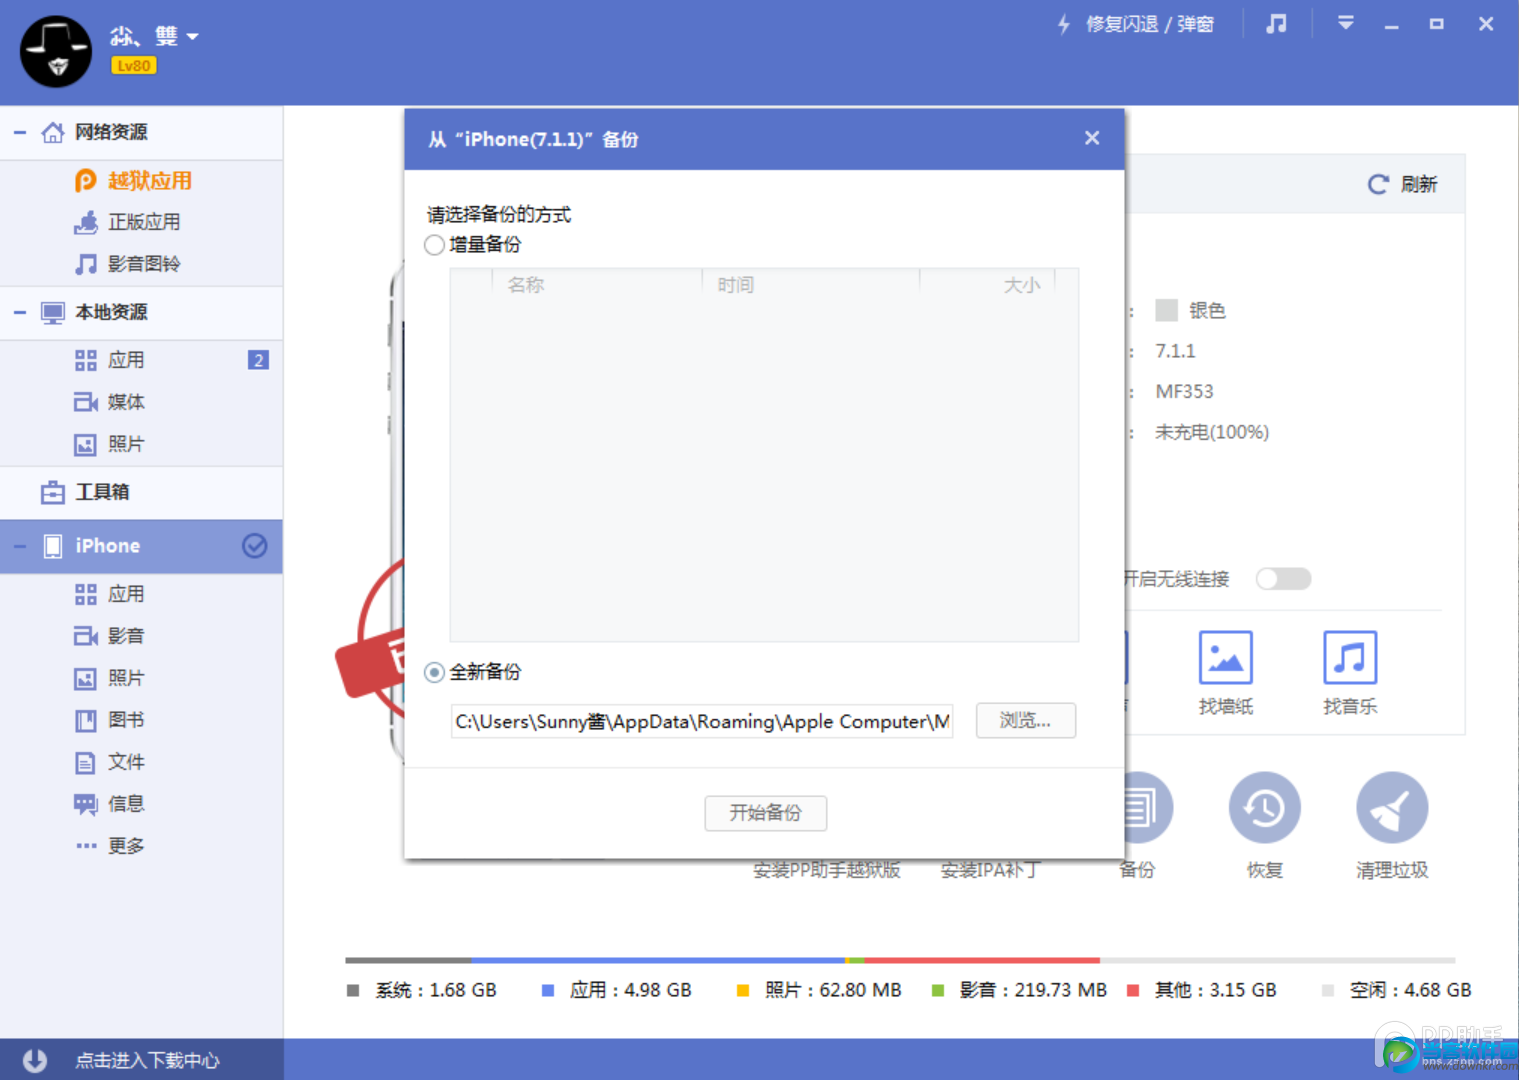Screen dimensions: 1519x1080
Task: Click the 浏览... browse button
Action: (1026, 720)
